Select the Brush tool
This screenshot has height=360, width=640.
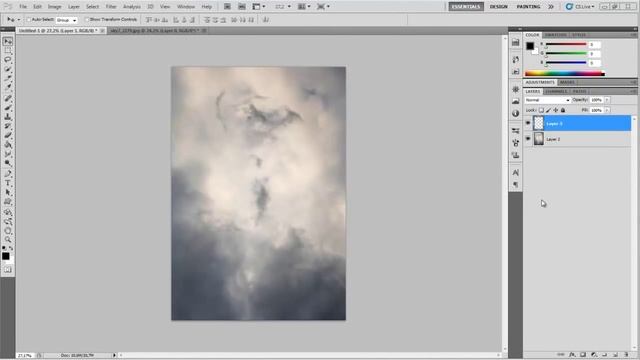pyautogui.click(x=8, y=108)
